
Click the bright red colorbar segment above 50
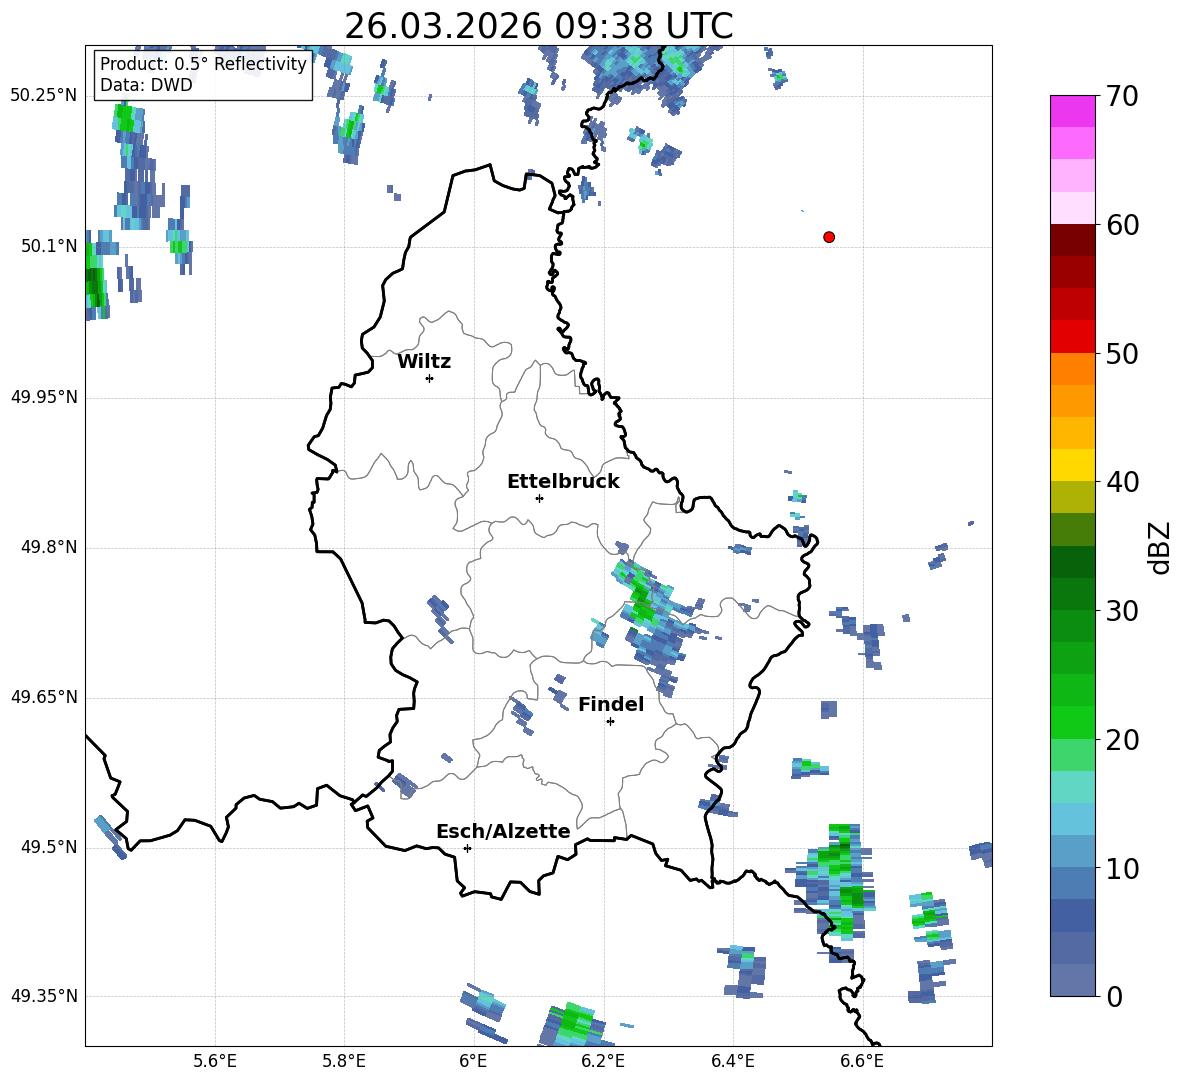pyautogui.click(x=1072, y=337)
